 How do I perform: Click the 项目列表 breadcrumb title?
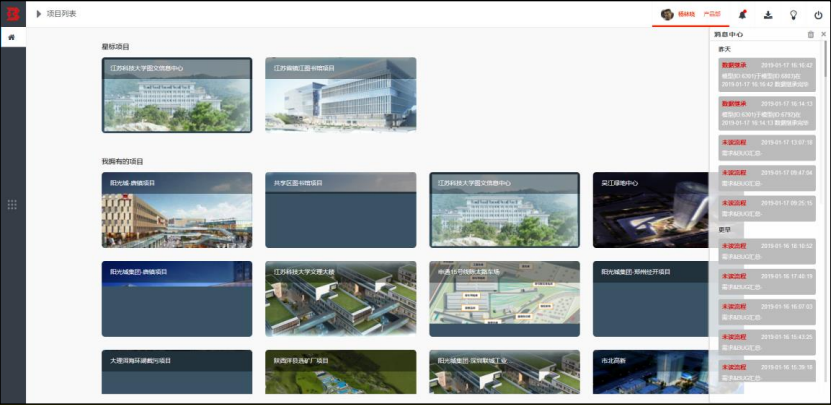pyautogui.click(x=61, y=14)
